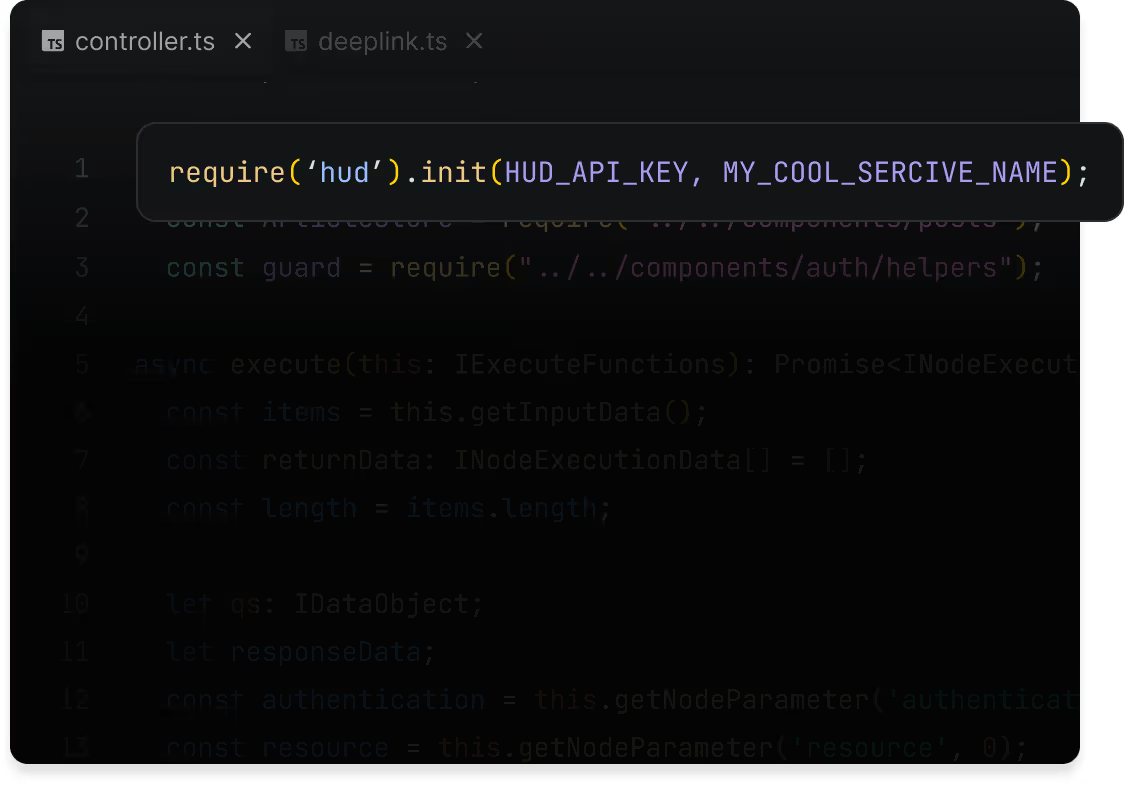Click the resource variable on line 13

click(x=323, y=747)
